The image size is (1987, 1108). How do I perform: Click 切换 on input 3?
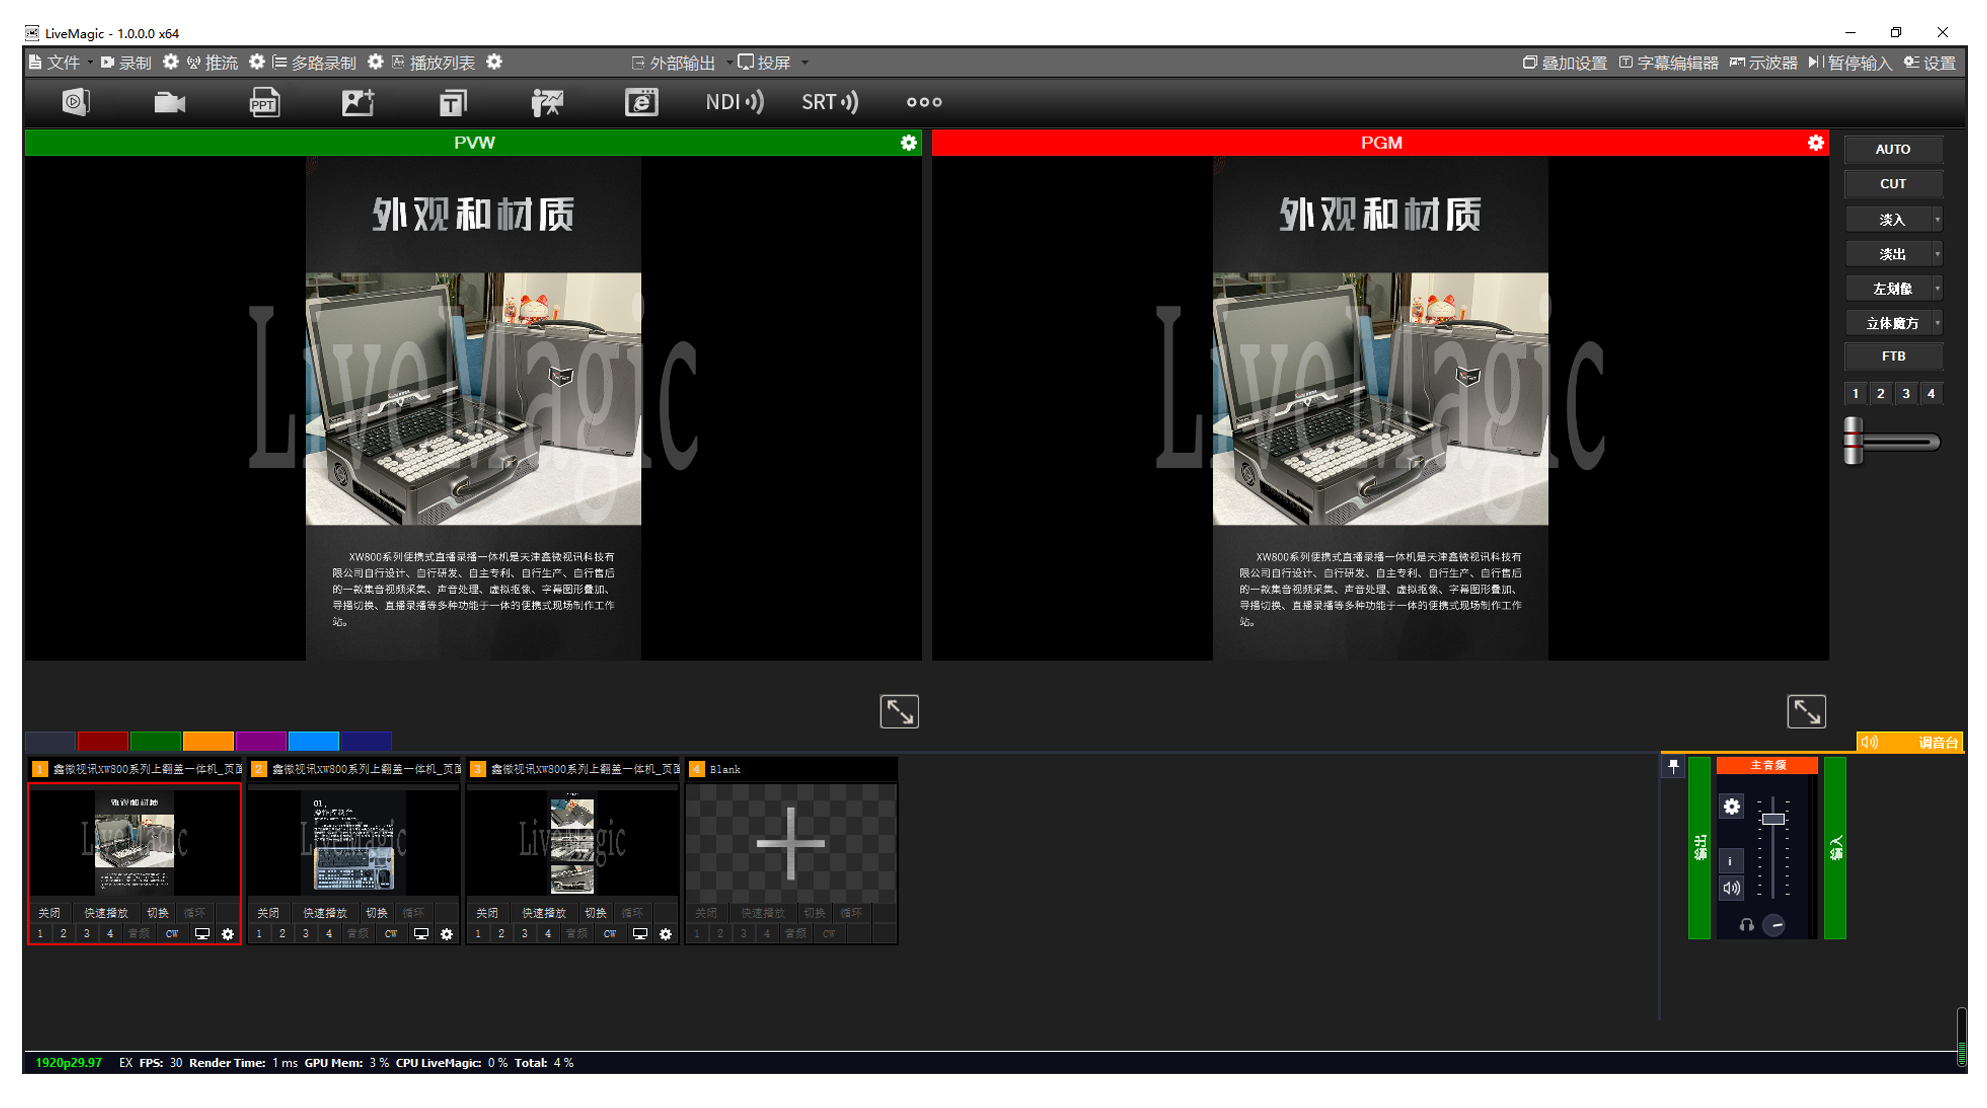tap(595, 913)
